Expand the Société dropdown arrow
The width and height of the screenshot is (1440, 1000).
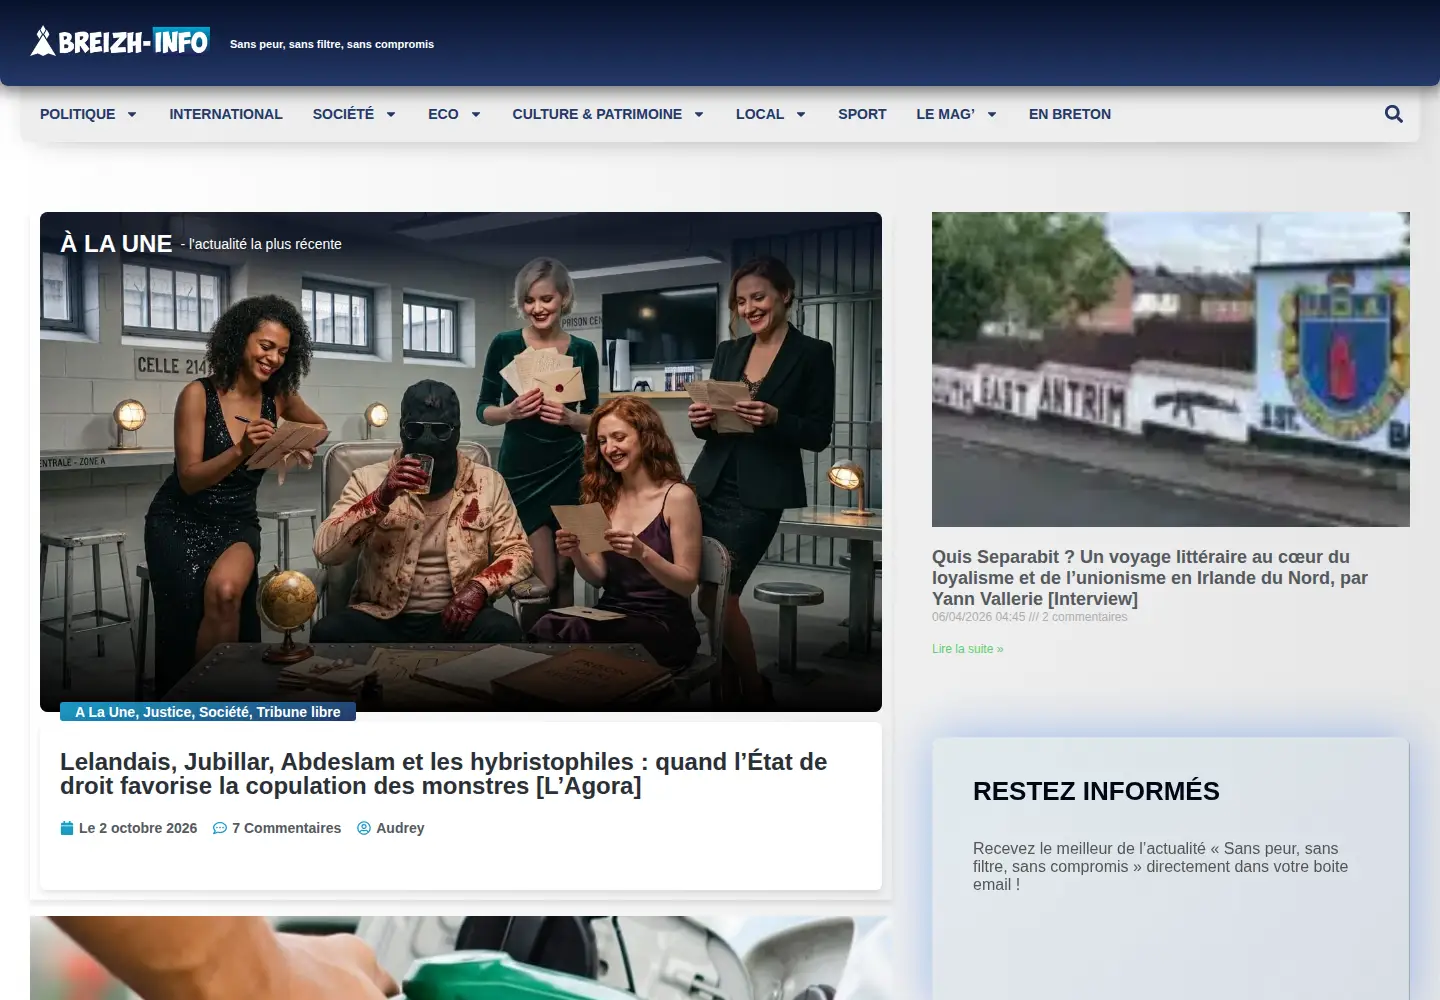pos(391,114)
